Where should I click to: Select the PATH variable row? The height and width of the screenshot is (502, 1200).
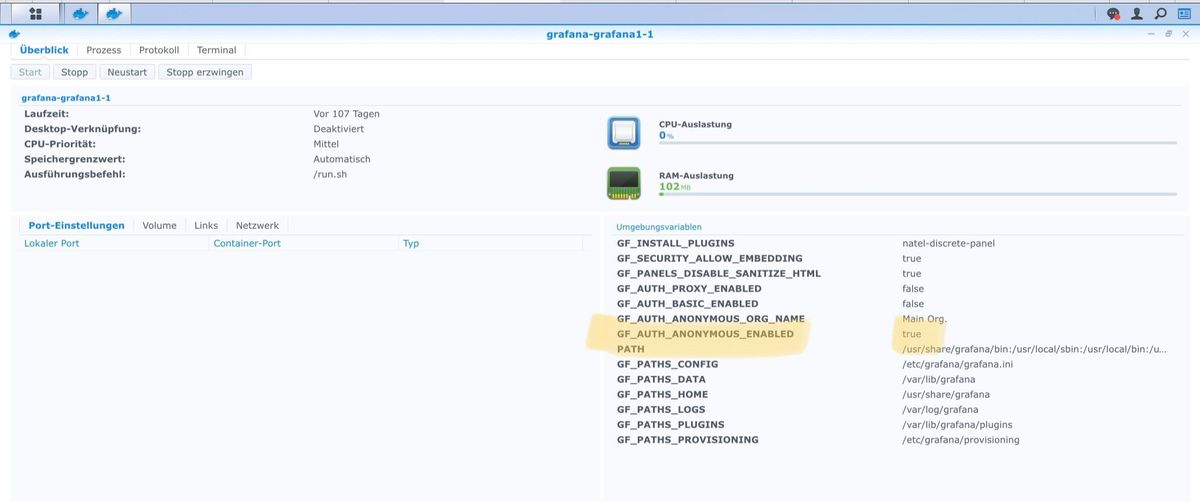tap(893, 349)
